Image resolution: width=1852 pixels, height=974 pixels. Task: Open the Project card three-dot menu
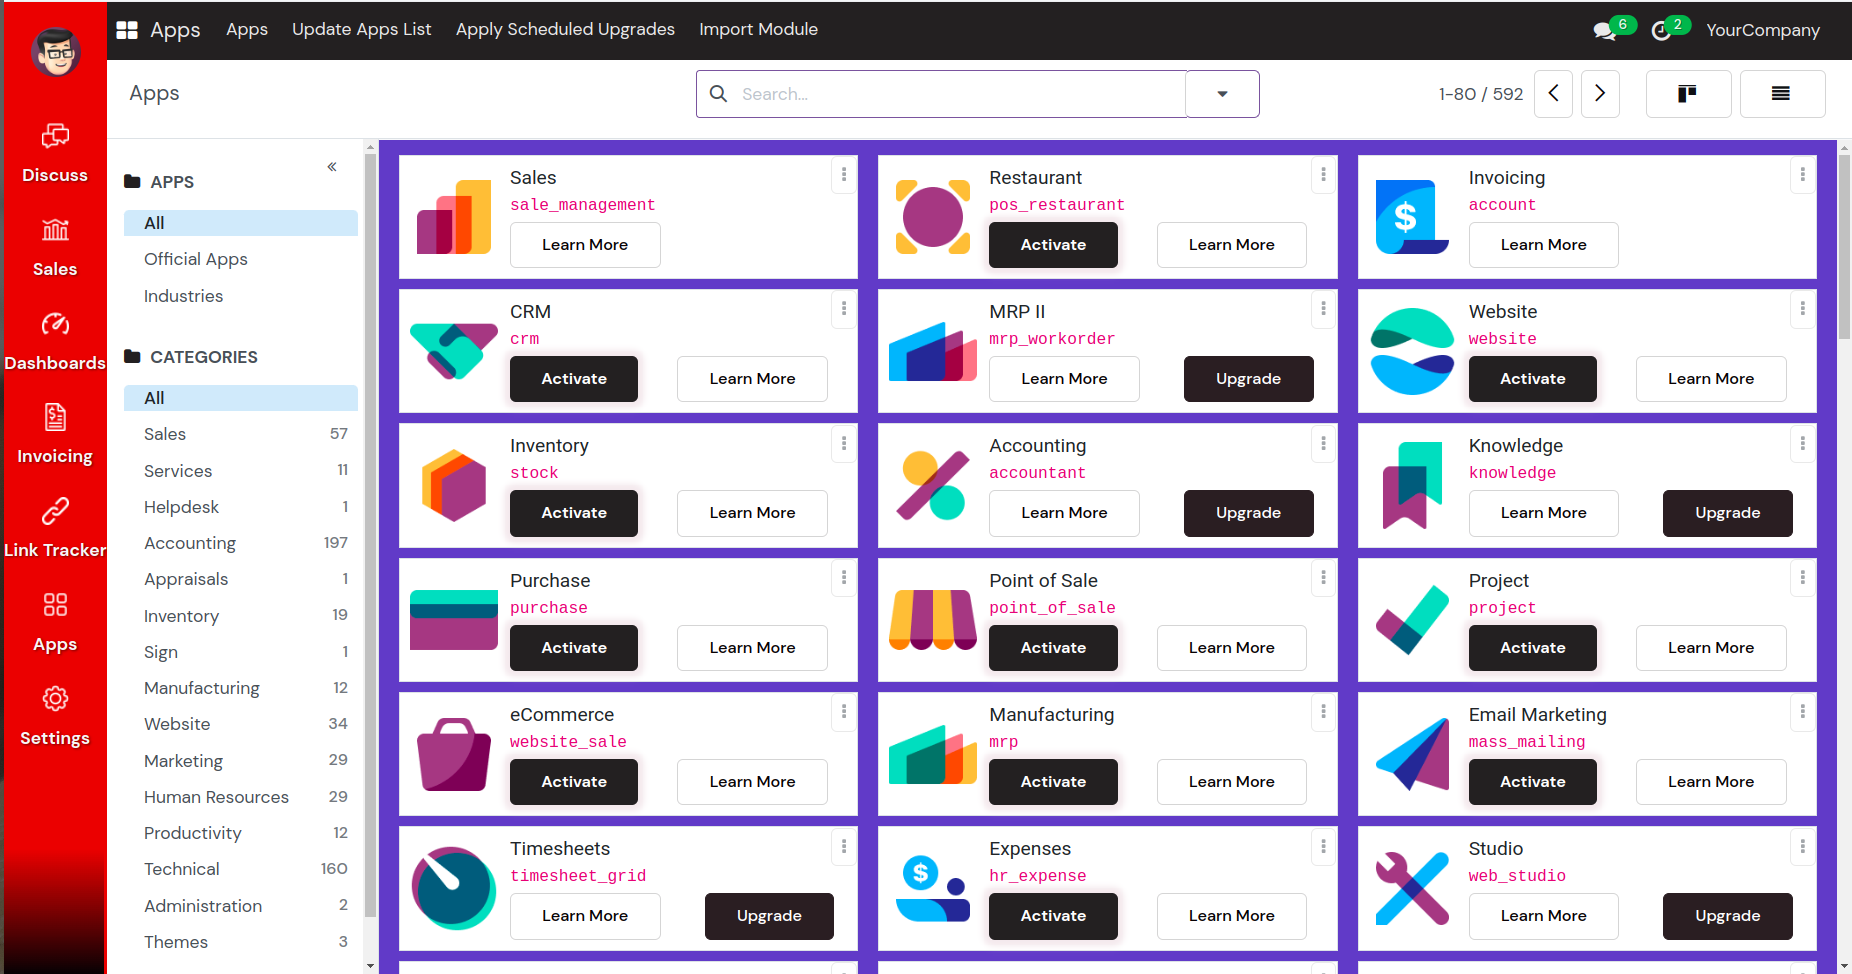click(x=1802, y=577)
